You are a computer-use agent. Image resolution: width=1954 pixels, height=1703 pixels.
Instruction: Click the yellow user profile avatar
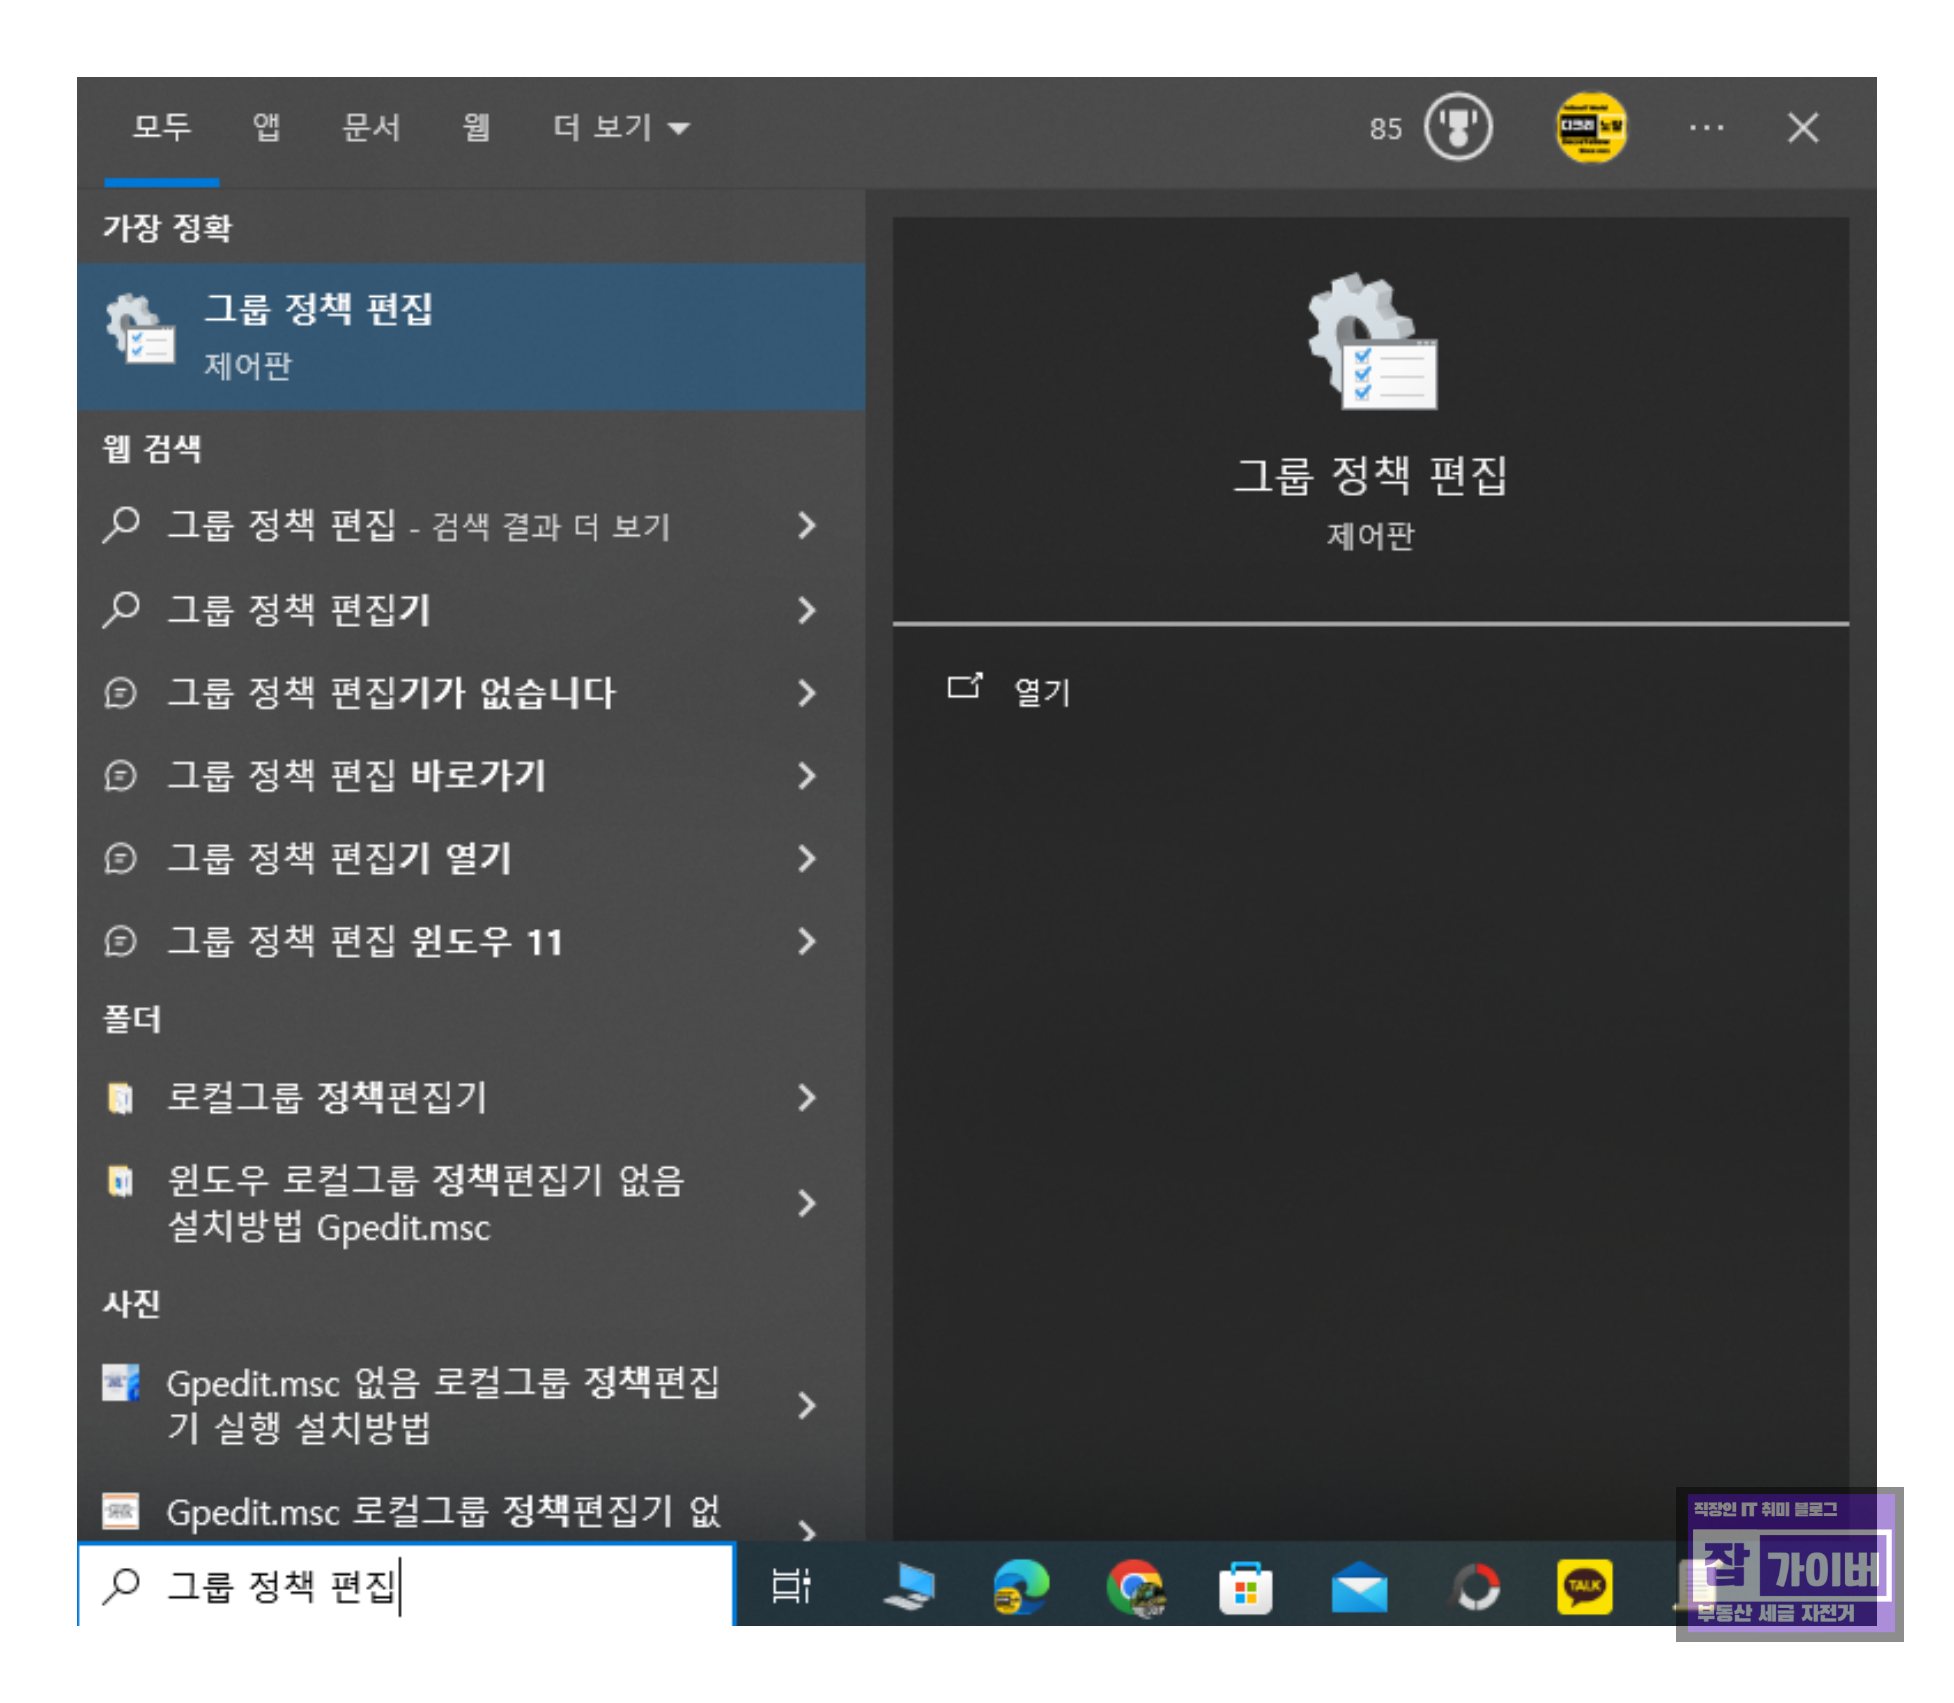[x=1590, y=128]
